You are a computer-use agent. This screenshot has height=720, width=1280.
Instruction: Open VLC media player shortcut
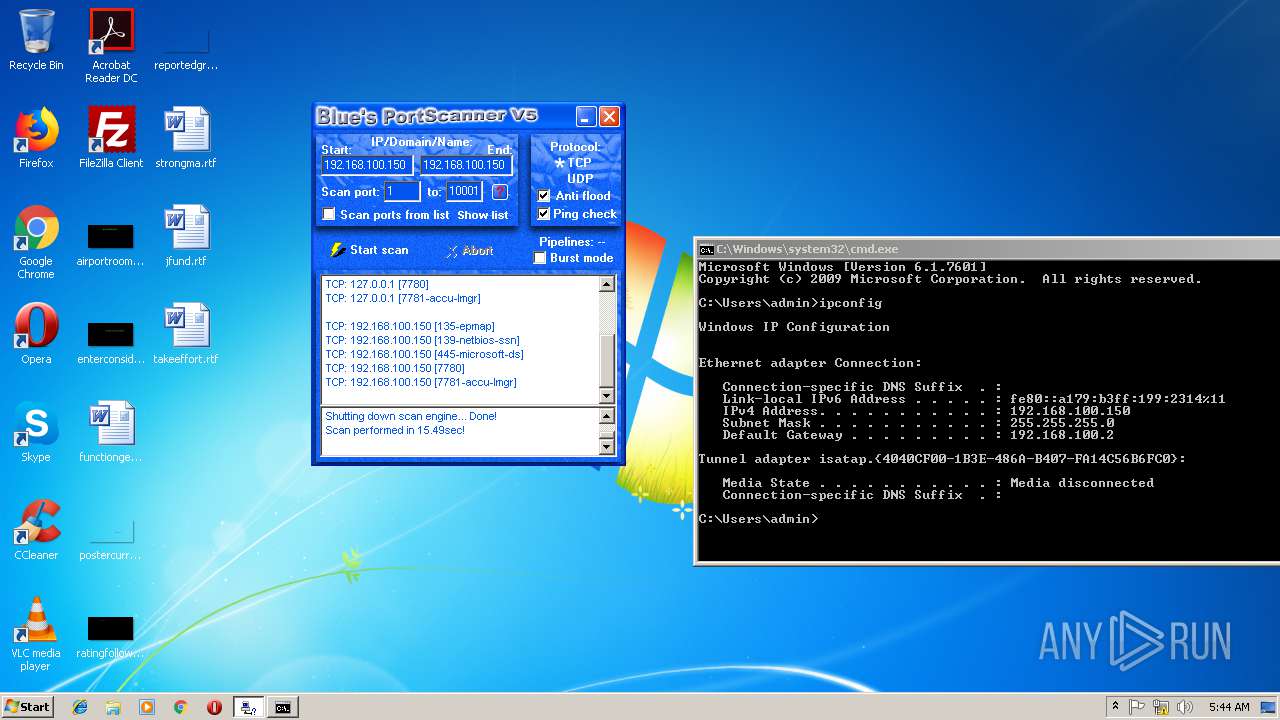pyautogui.click(x=36, y=634)
